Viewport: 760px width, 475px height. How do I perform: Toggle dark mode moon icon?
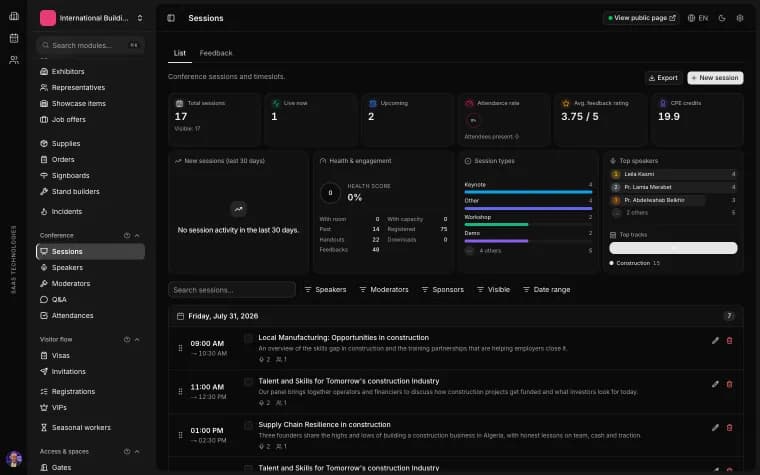tap(722, 18)
